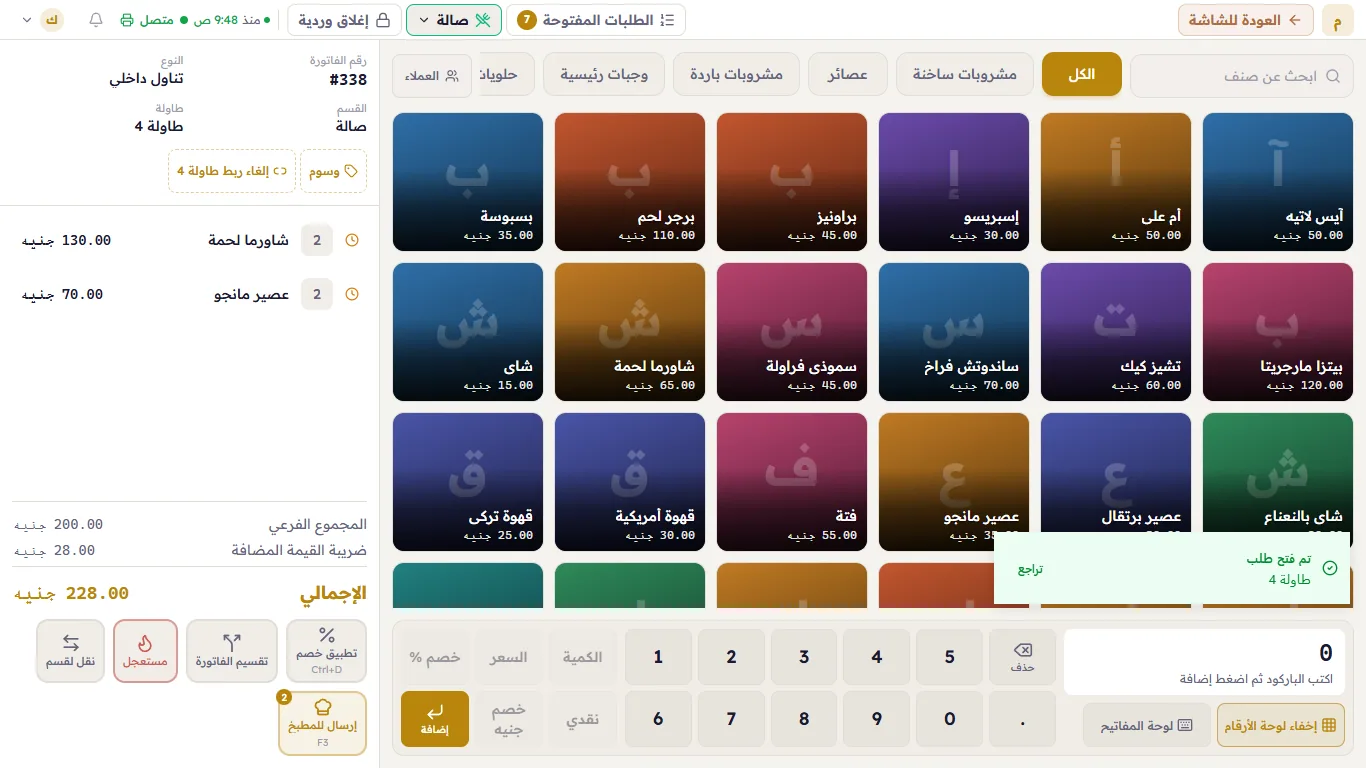
Task: Apply discount with تطبيق خصم
Action: (326, 651)
